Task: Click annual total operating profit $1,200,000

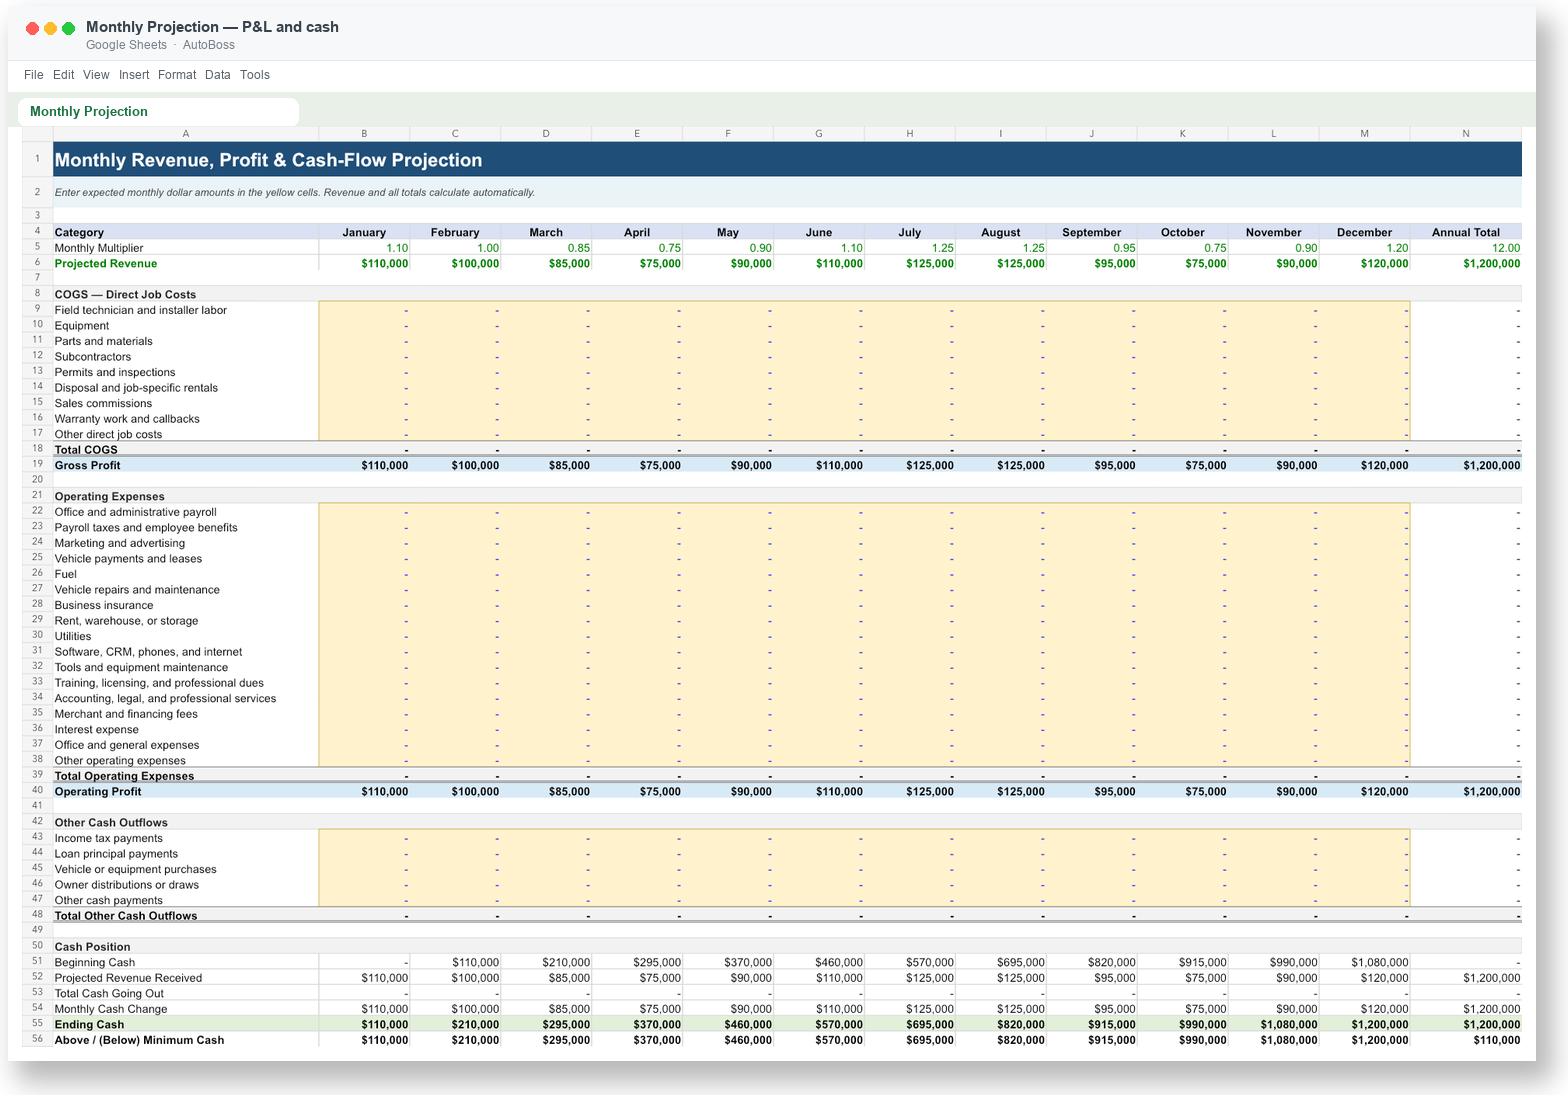Action: point(1466,791)
